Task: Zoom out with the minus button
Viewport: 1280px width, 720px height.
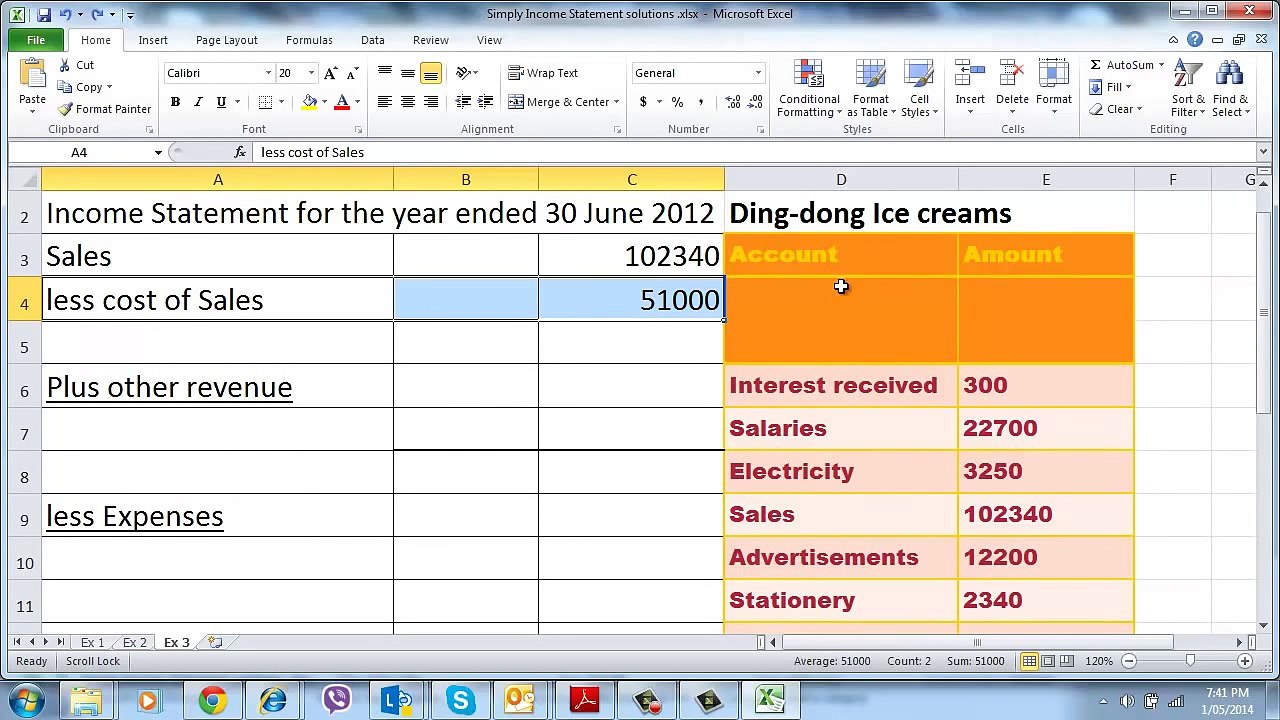Action: [1129, 661]
